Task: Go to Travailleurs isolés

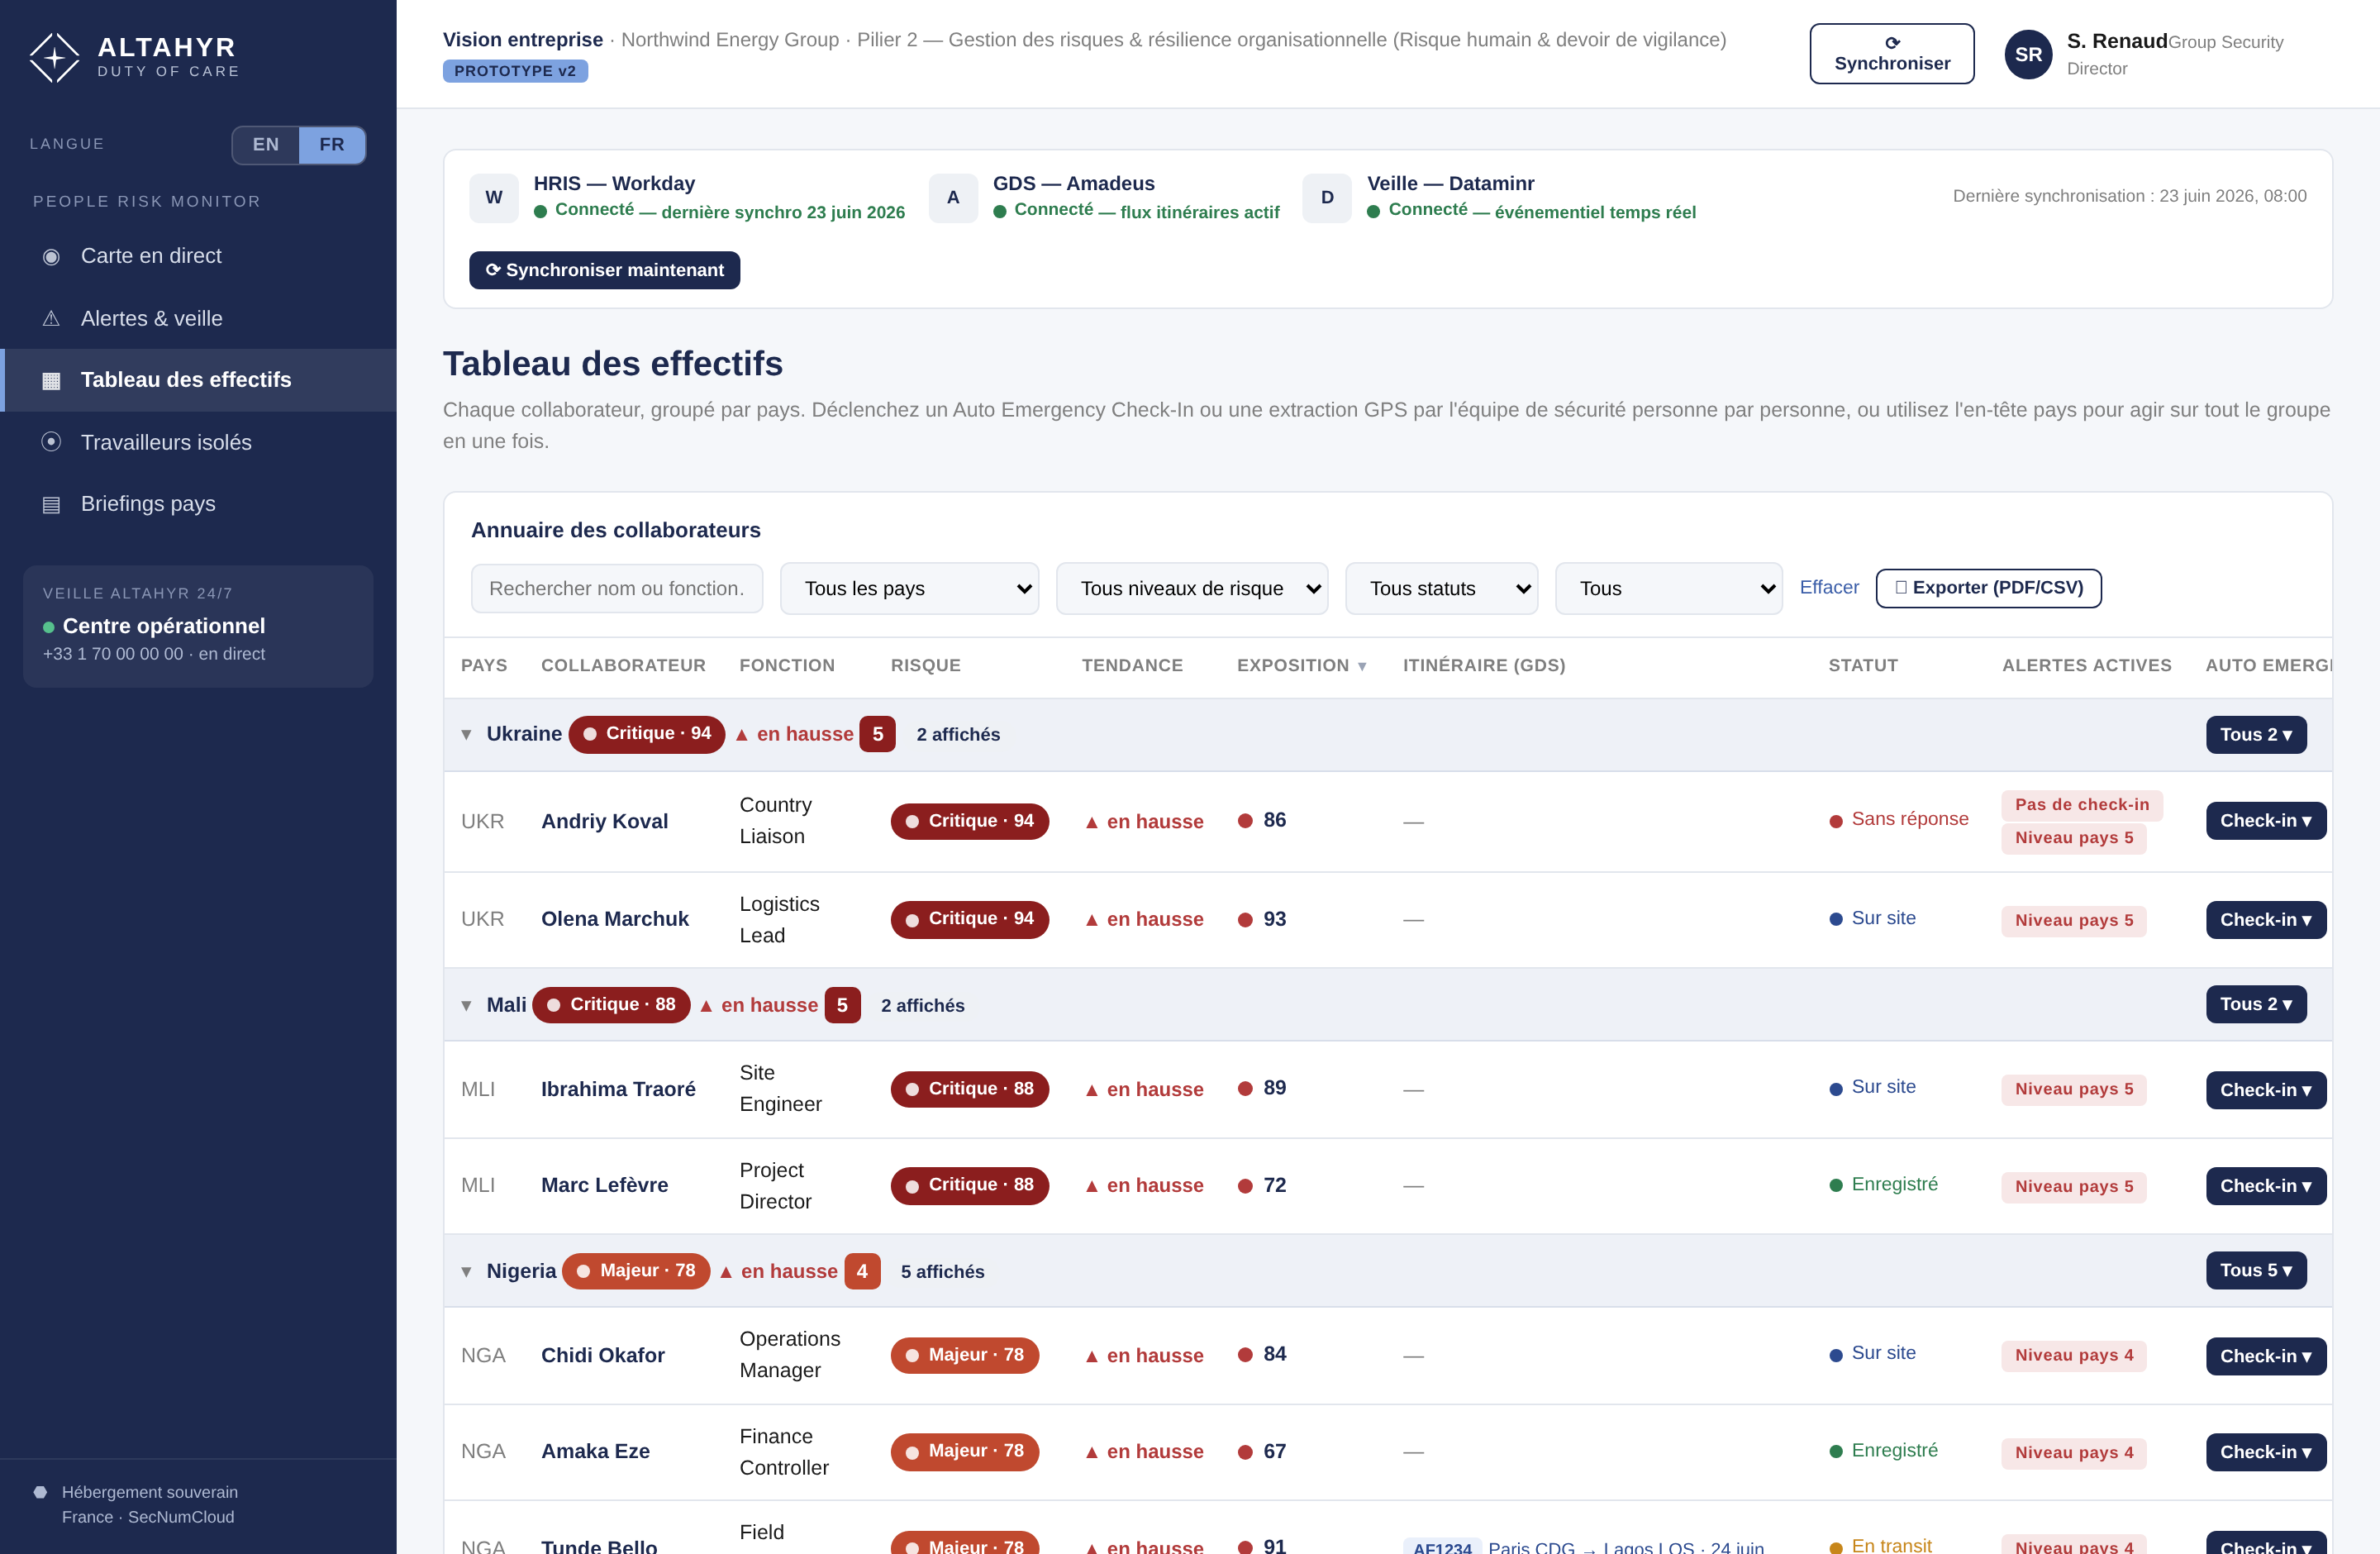Action: pos(198,442)
